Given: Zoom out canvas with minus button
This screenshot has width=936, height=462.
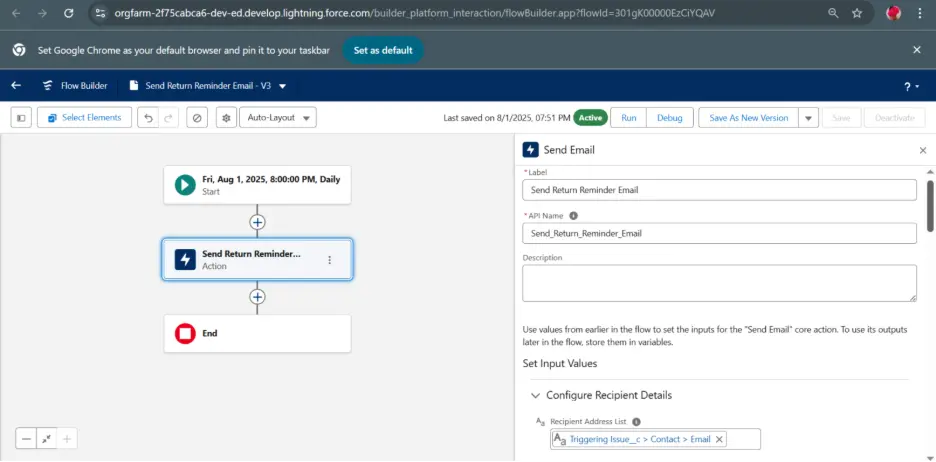Looking at the screenshot, I should pos(27,438).
